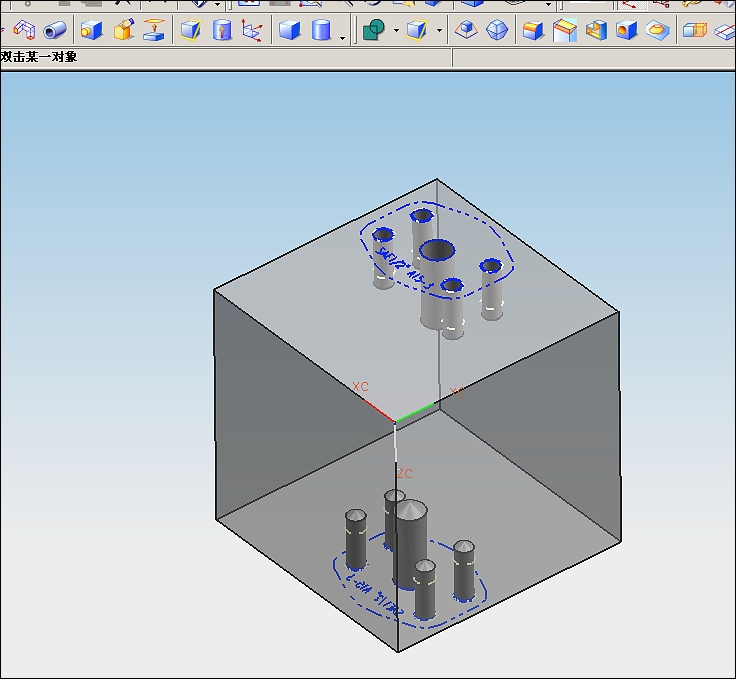The width and height of the screenshot is (736, 679).
Task: Create a Cylinder primitive from the toolbar
Action: pos(322,31)
